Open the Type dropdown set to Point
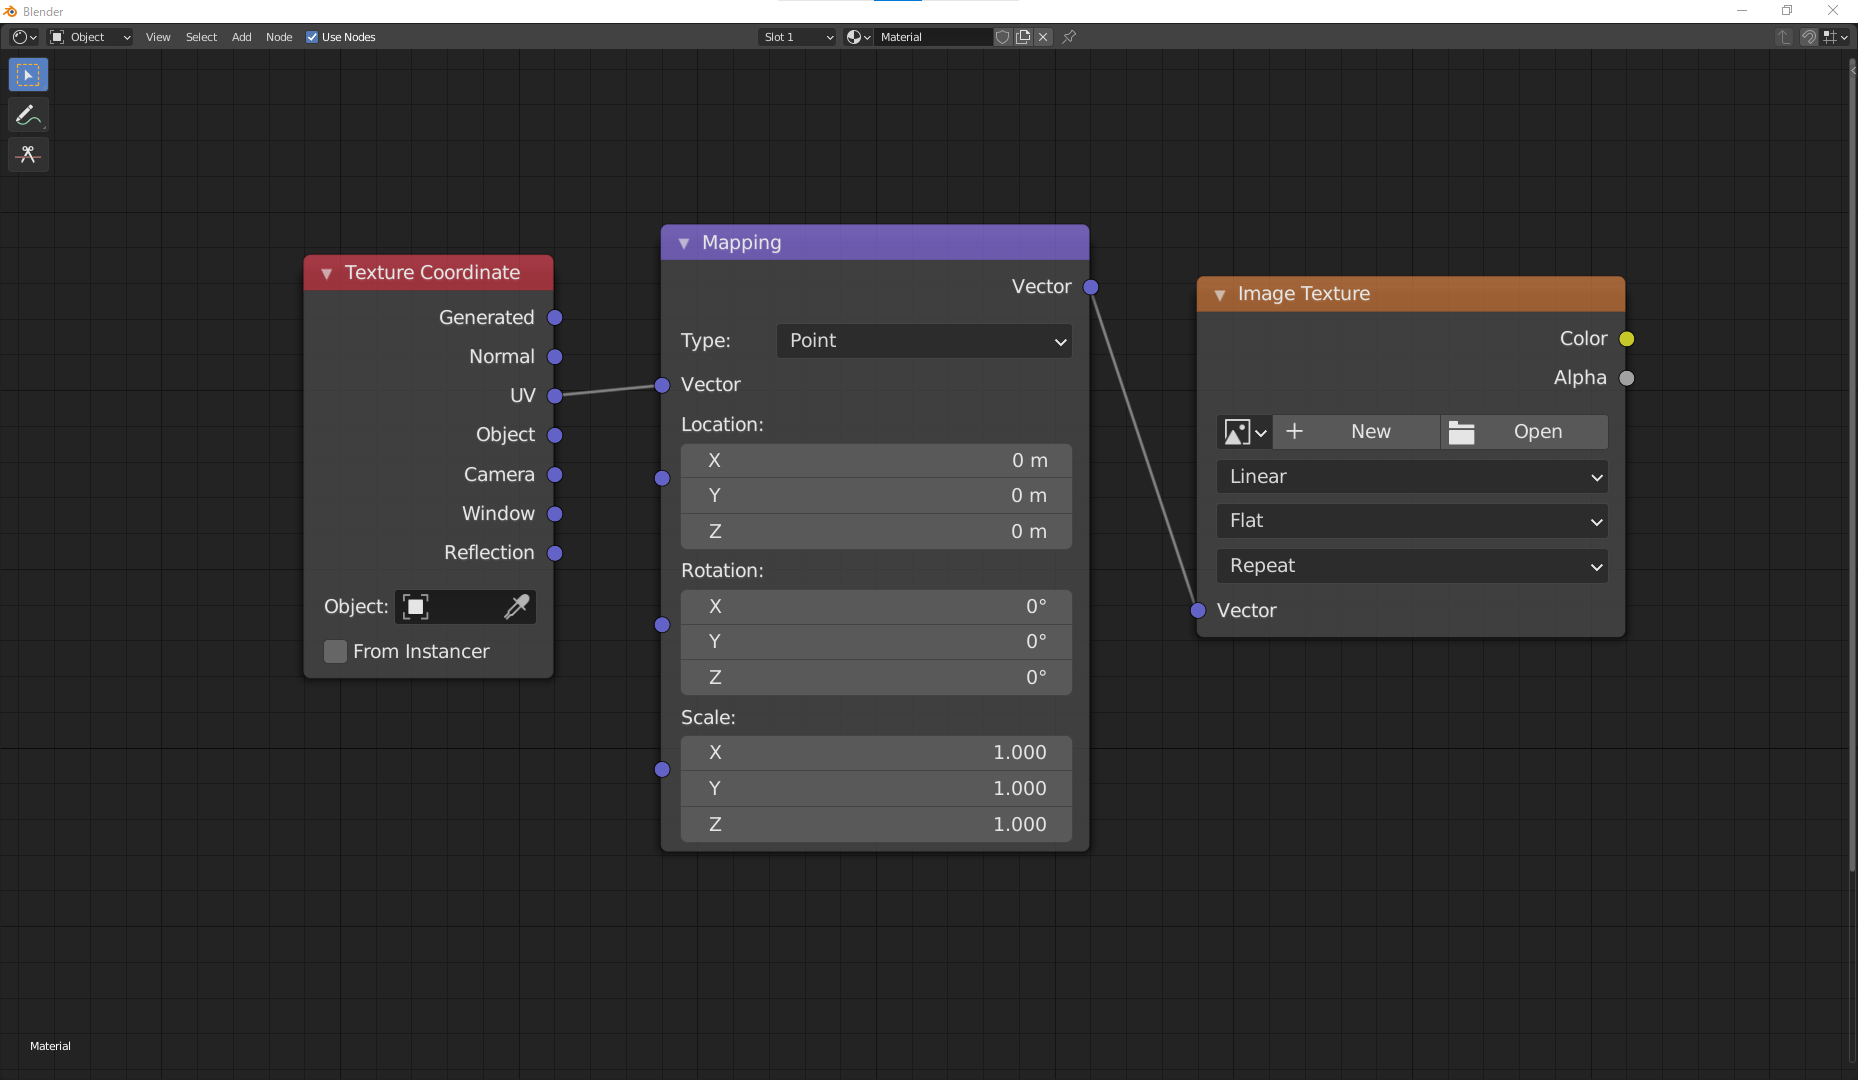Viewport: 1858px width, 1080px height. [923, 341]
